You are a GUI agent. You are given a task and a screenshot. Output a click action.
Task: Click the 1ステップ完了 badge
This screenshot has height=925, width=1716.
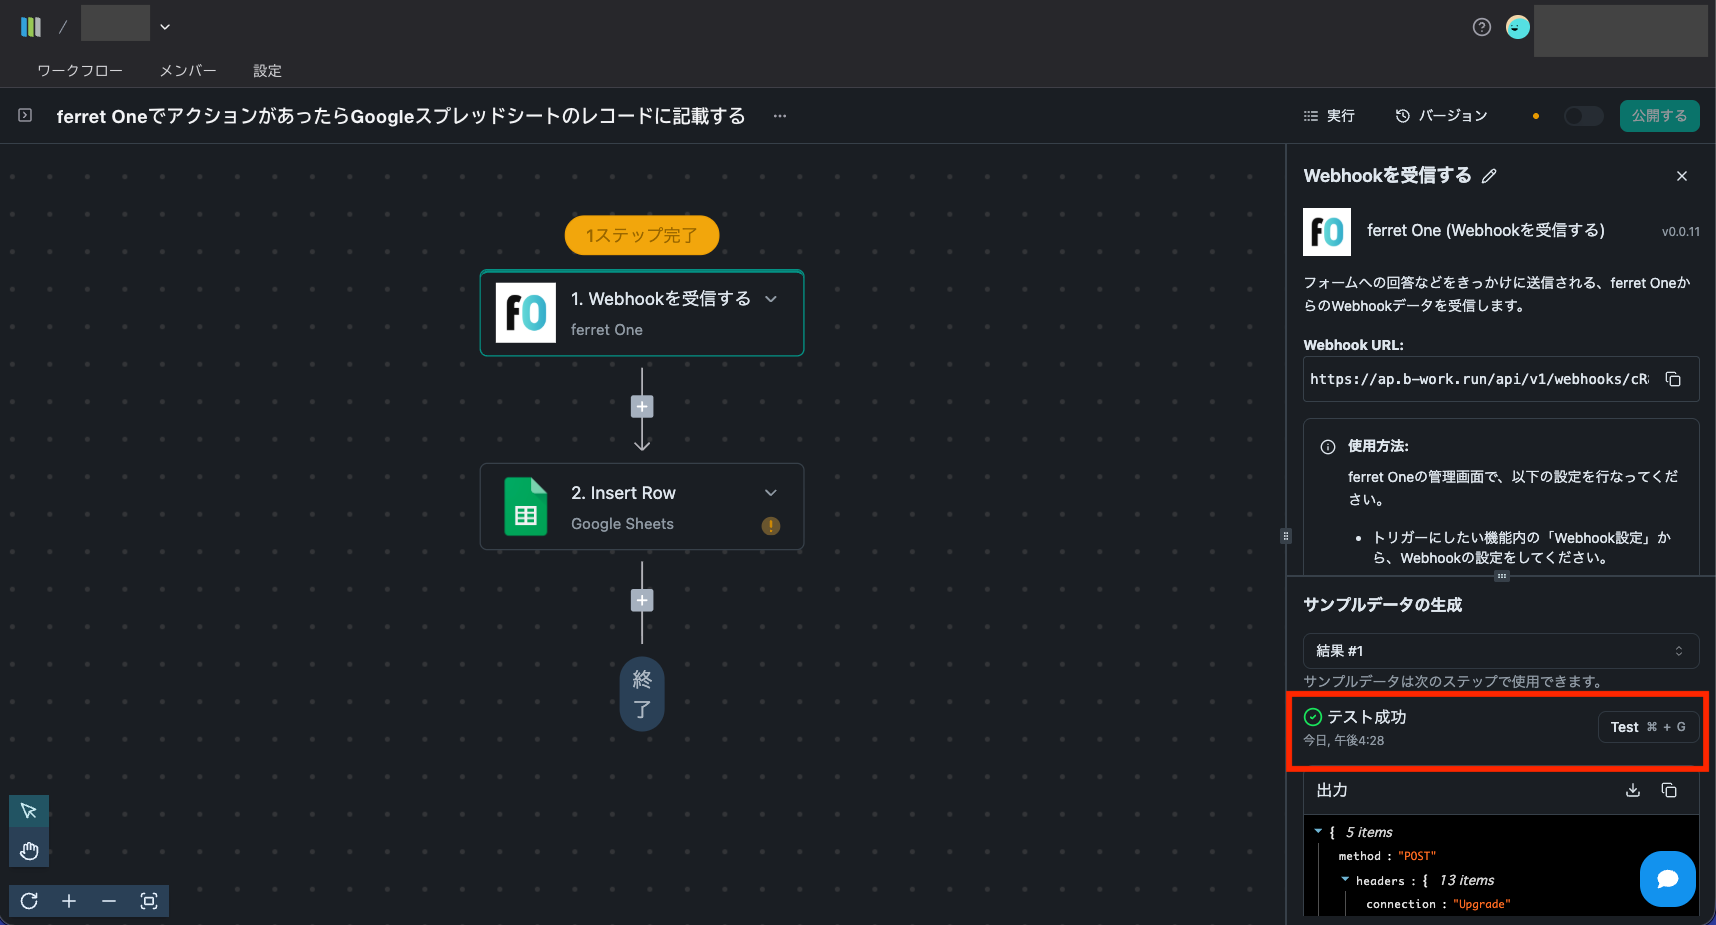[x=642, y=235]
